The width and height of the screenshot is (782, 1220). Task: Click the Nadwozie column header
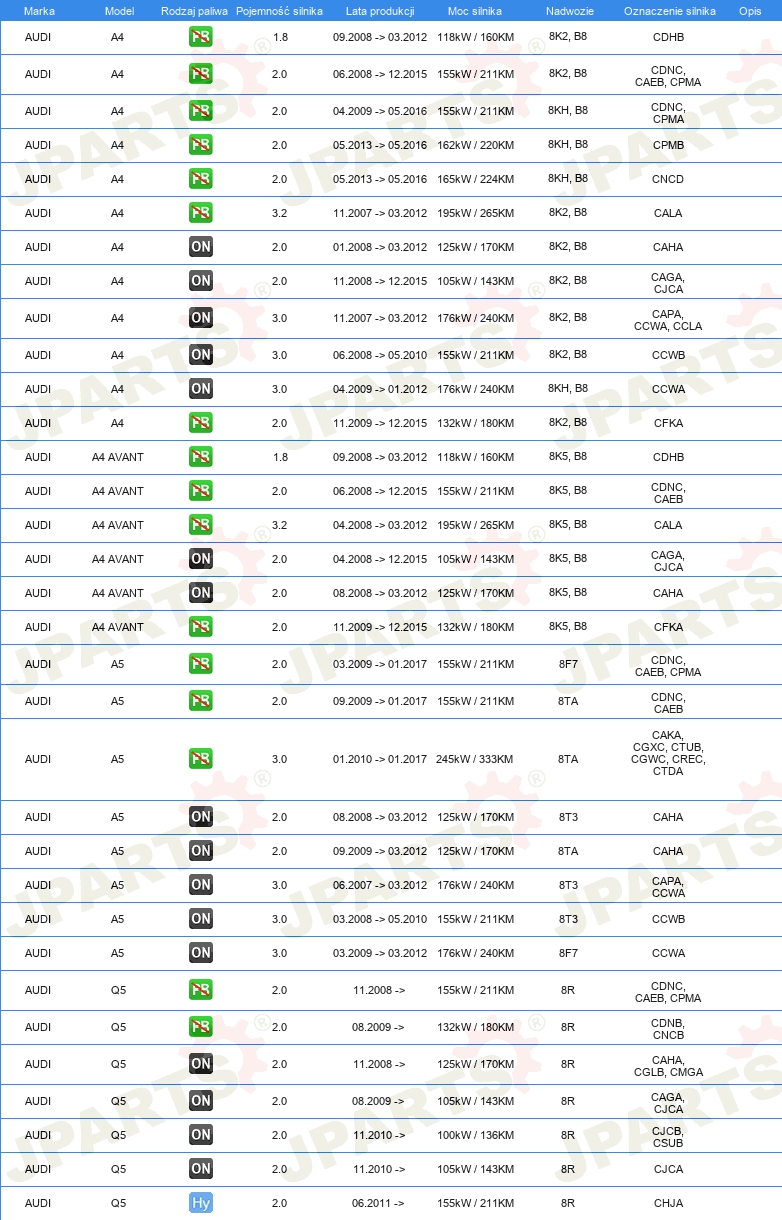pyautogui.click(x=568, y=10)
